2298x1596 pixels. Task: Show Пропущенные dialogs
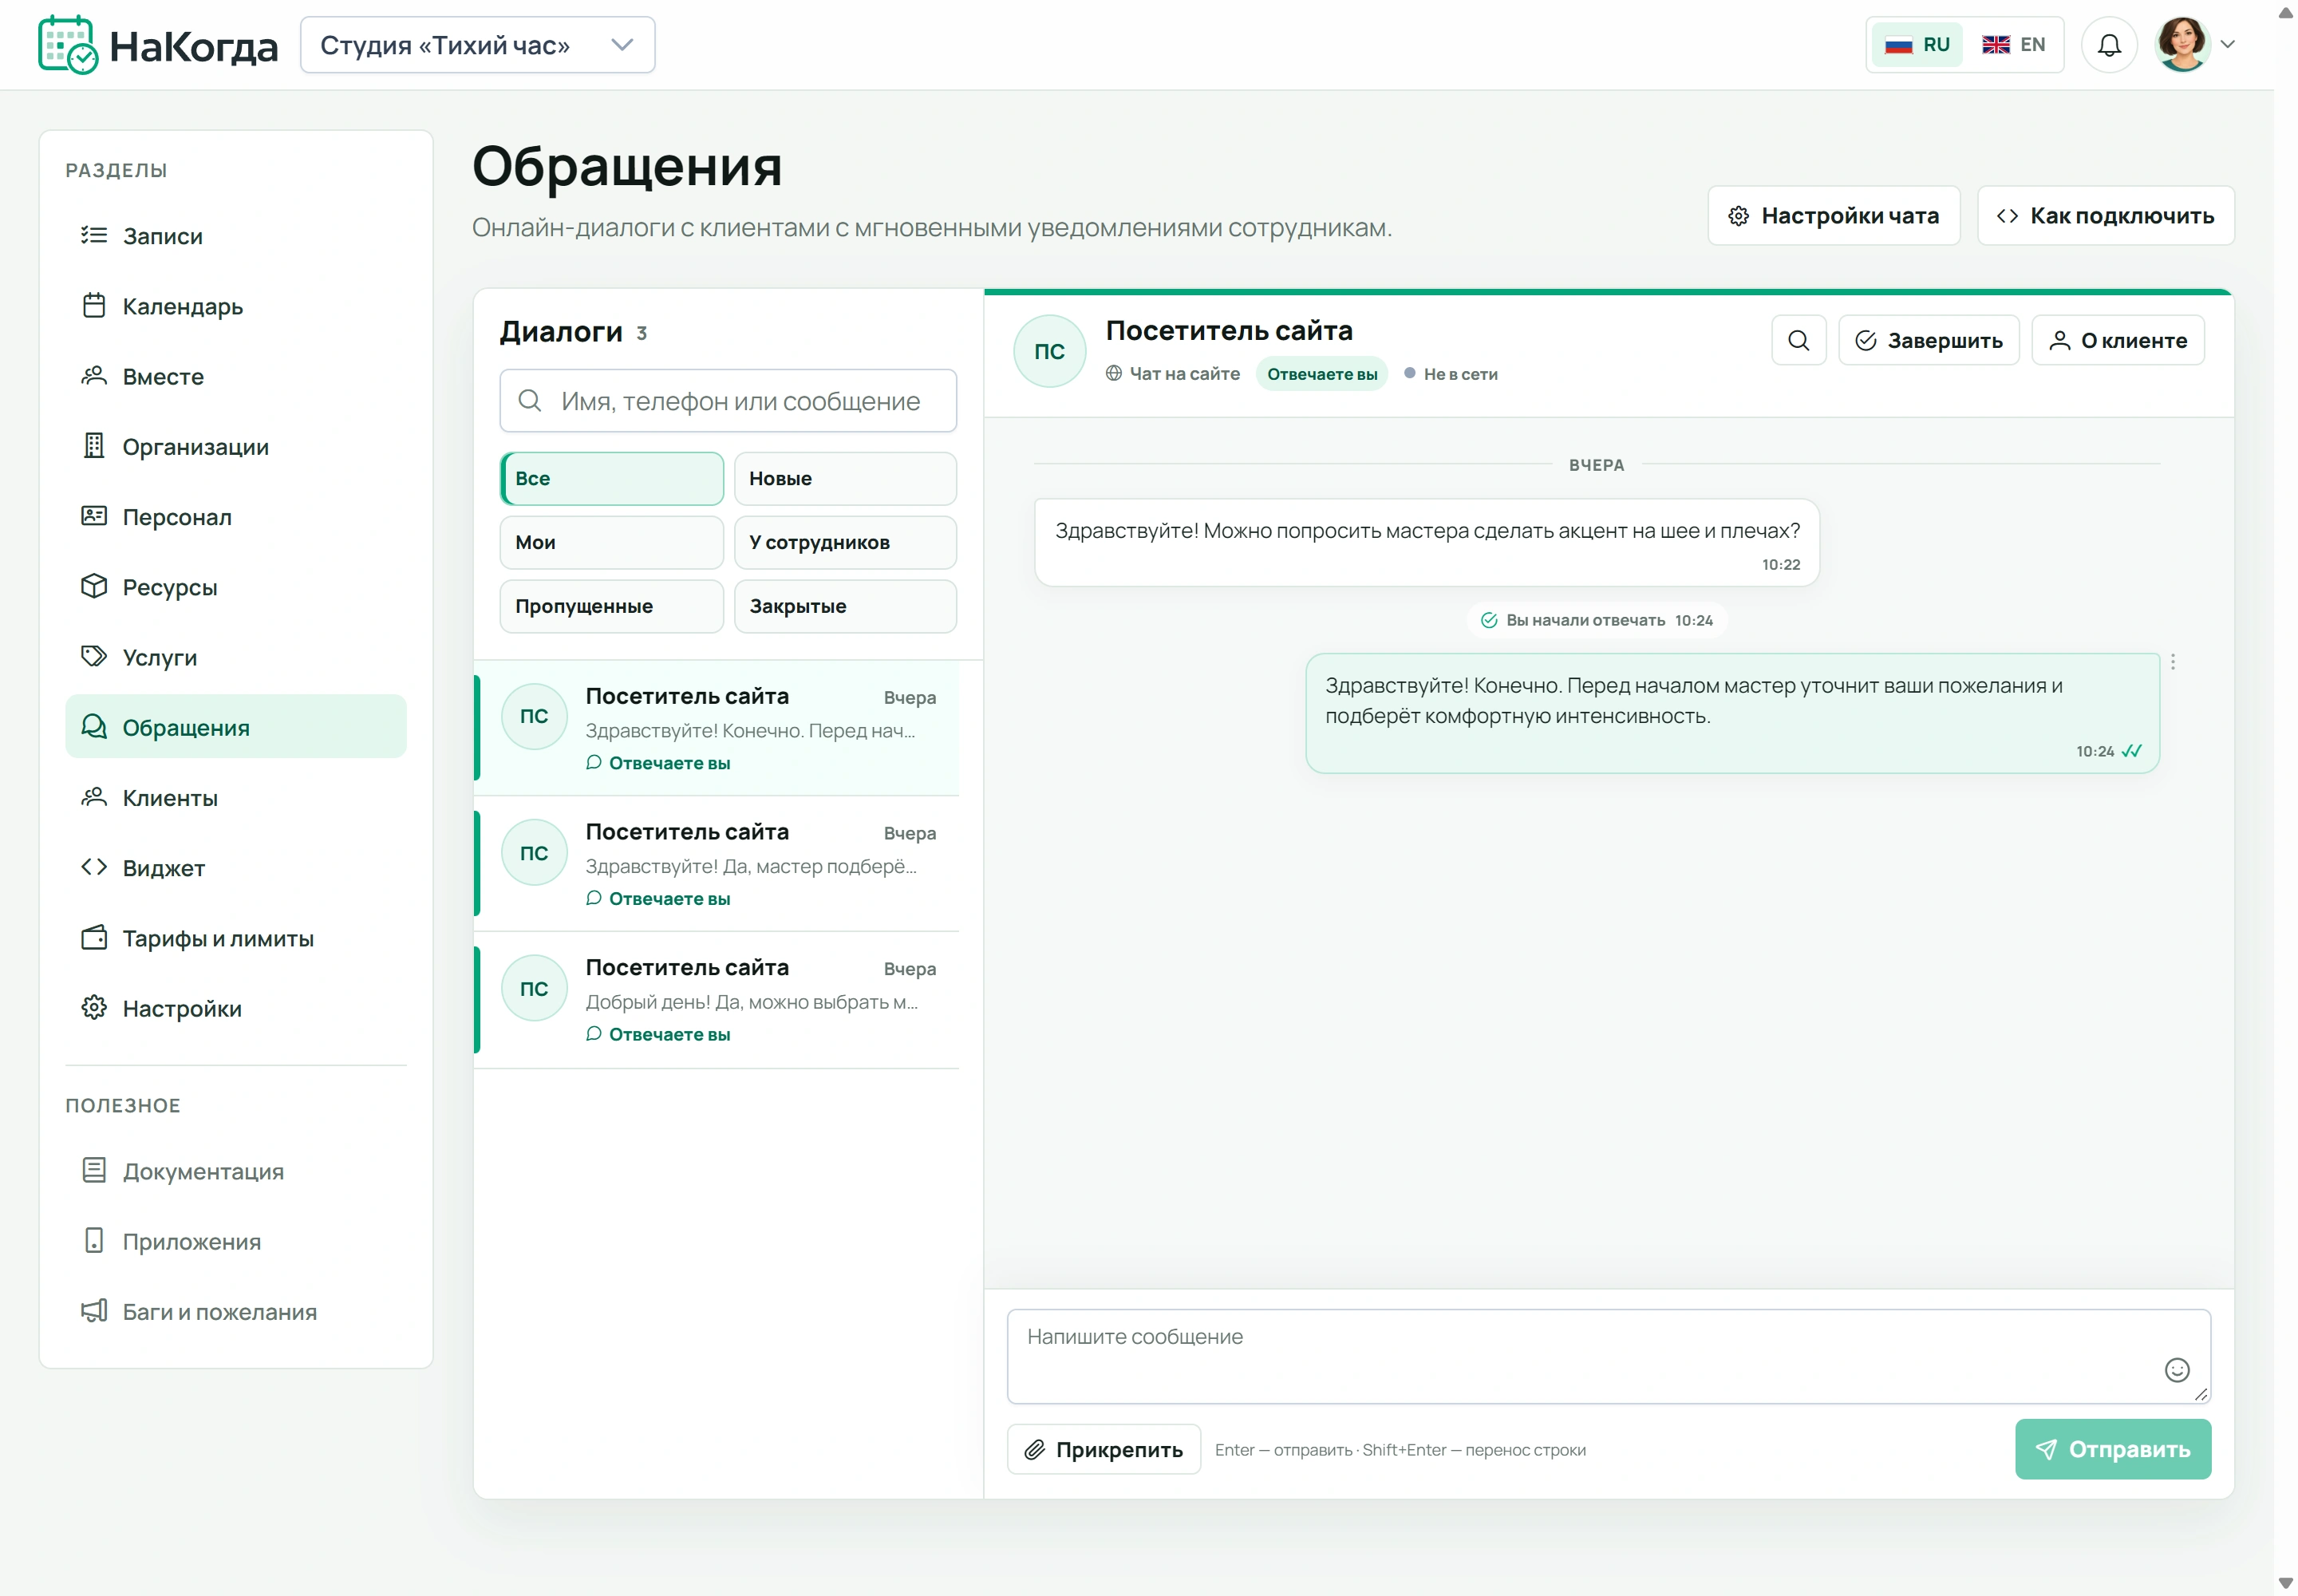611,606
